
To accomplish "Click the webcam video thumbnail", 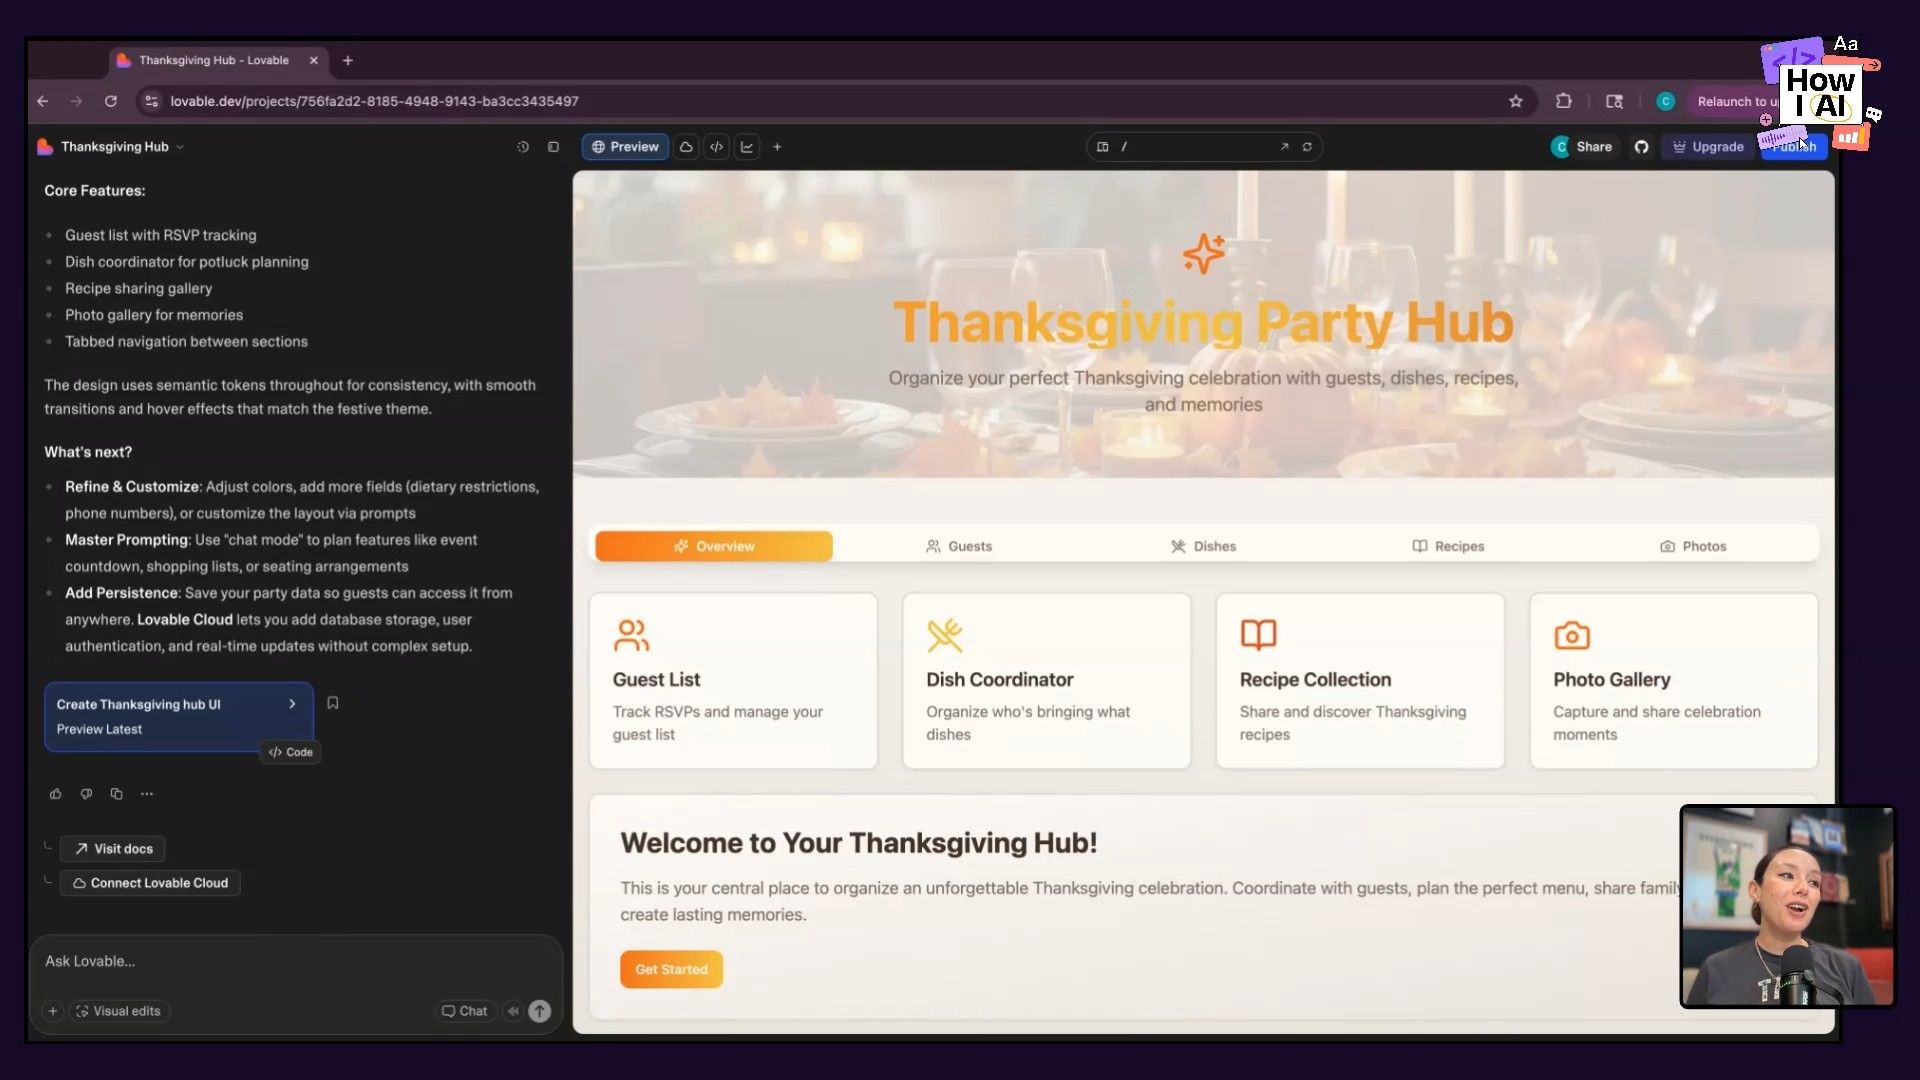I will pos(1787,906).
